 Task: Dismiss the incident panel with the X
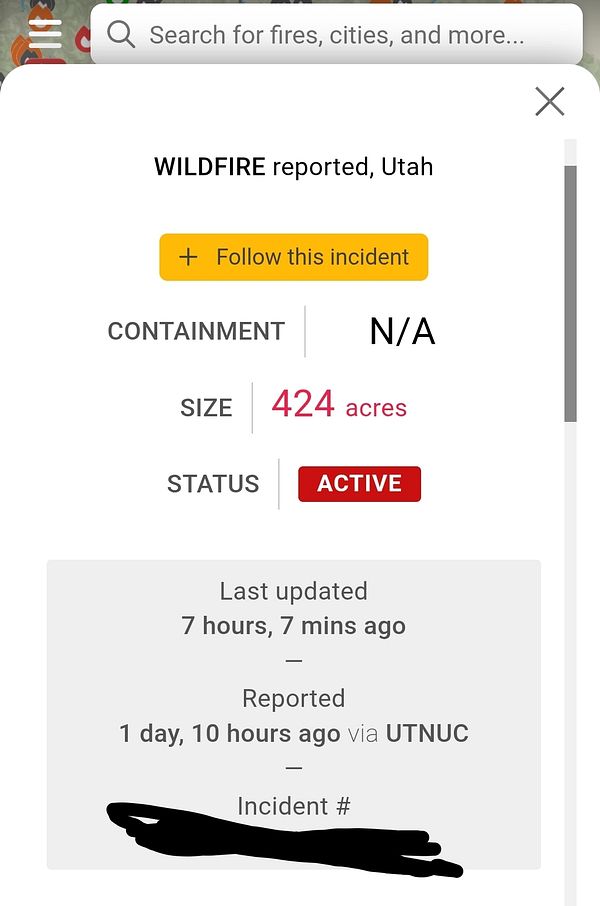[x=549, y=101]
